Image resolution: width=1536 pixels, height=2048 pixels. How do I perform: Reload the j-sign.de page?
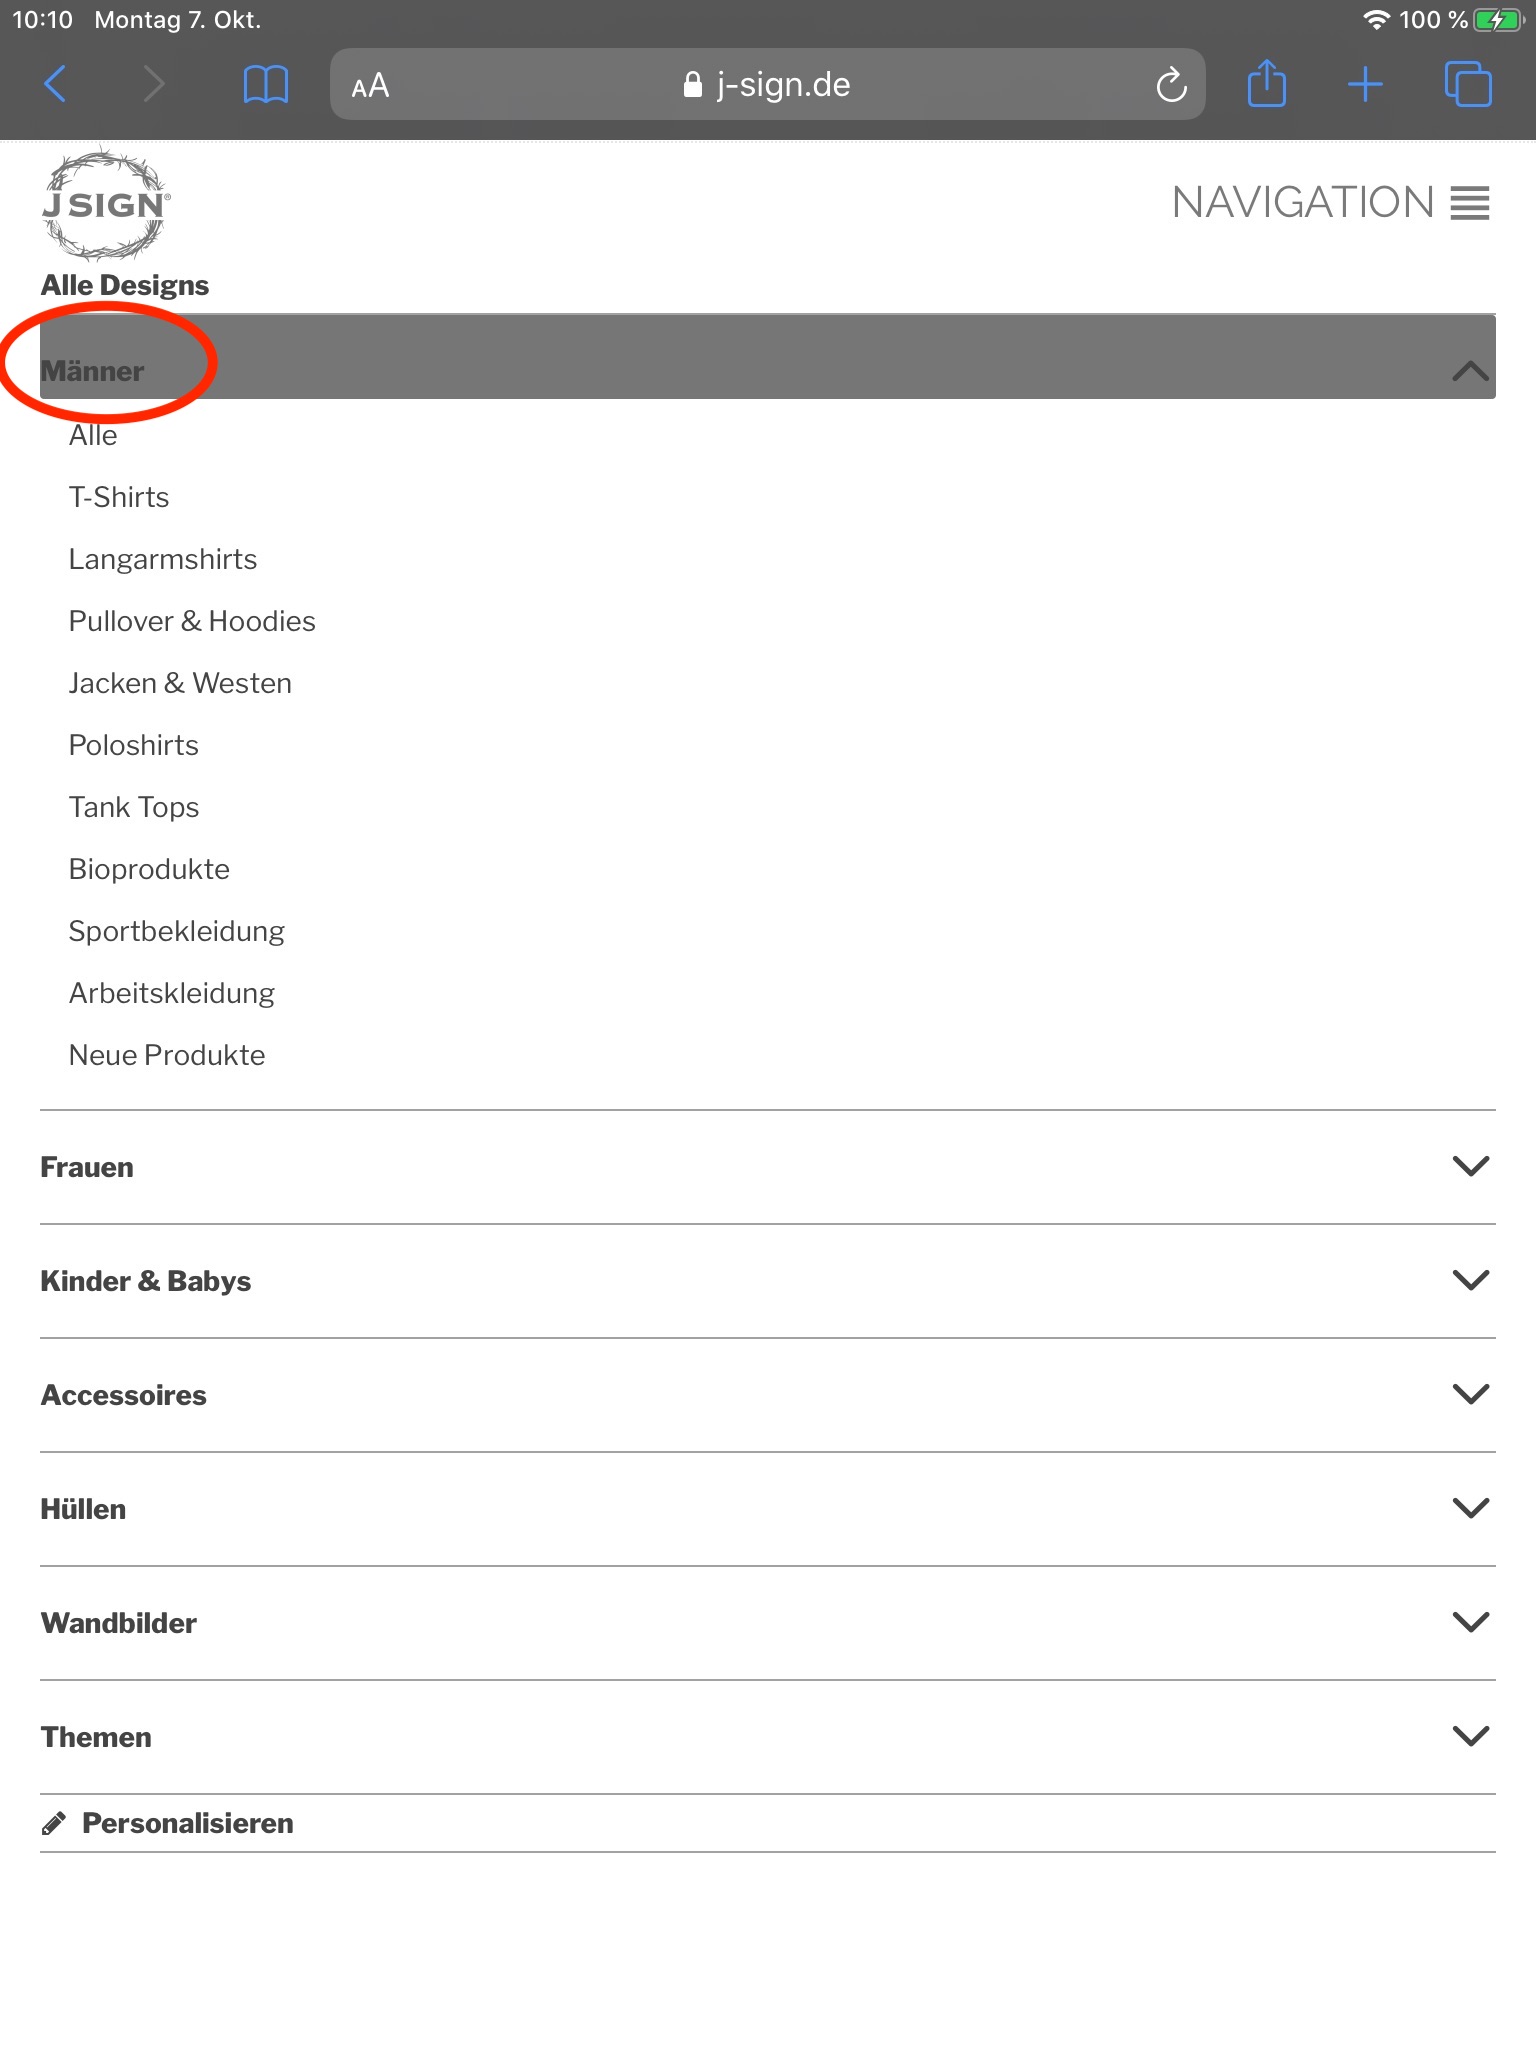click(1171, 85)
